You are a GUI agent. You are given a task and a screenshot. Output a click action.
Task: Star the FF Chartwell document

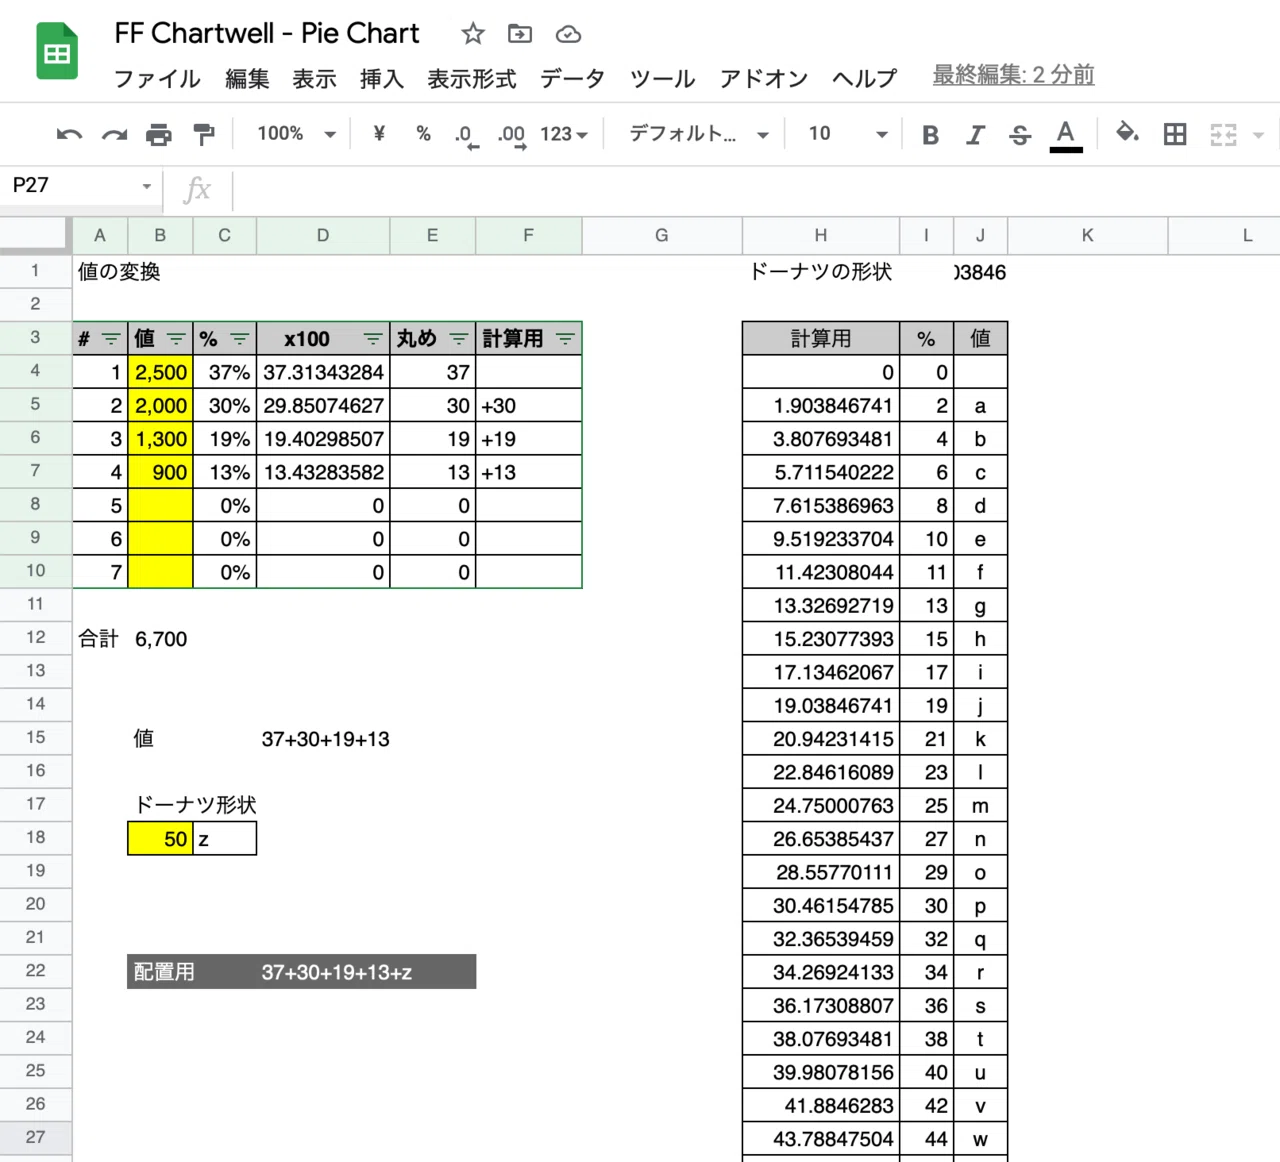[x=473, y=34]
